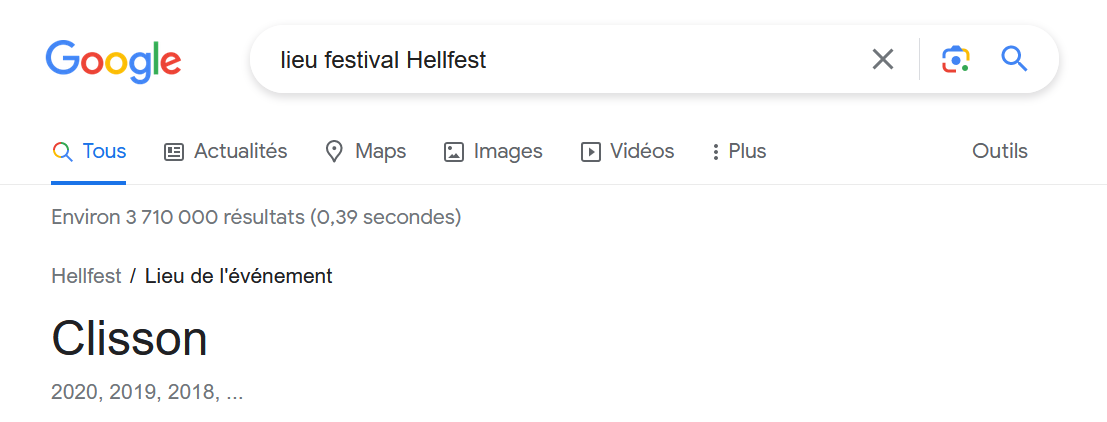This screenshot has width=1107, height=422.
Task: Click the multicolor magnifier icon beside Tous
Action: tap(63, 152)
